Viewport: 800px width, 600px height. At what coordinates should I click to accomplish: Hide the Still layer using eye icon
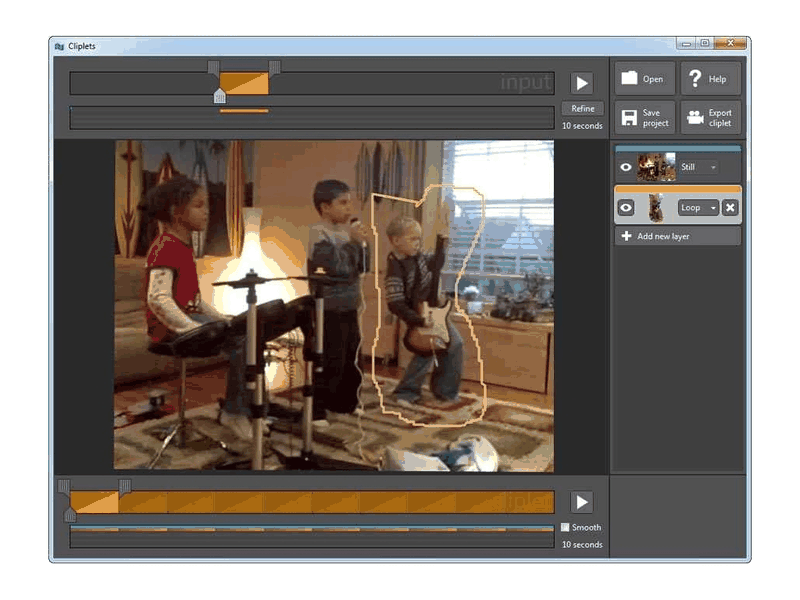point(626,167)
